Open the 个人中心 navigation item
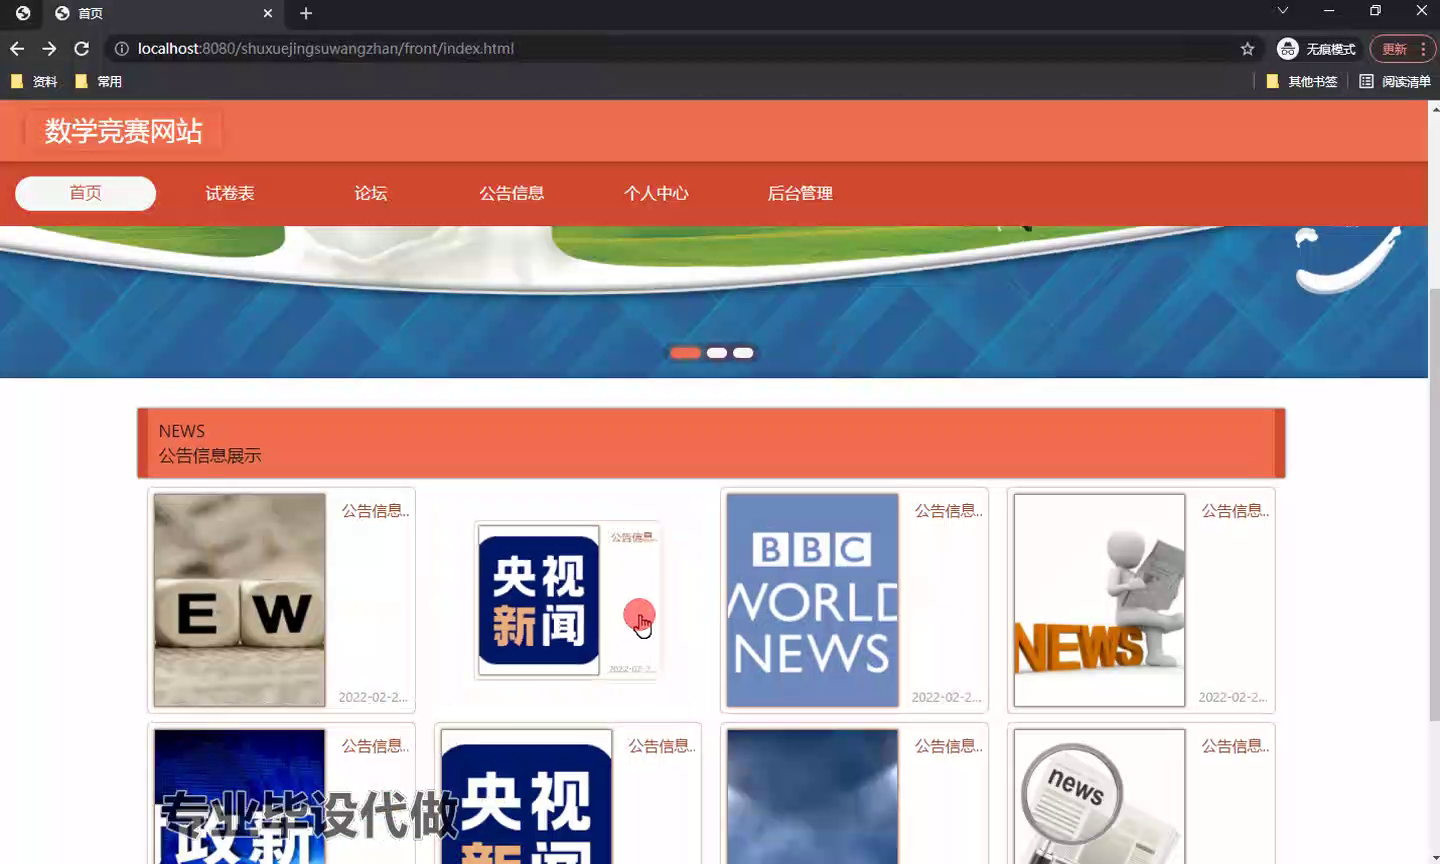 (656, 193)
